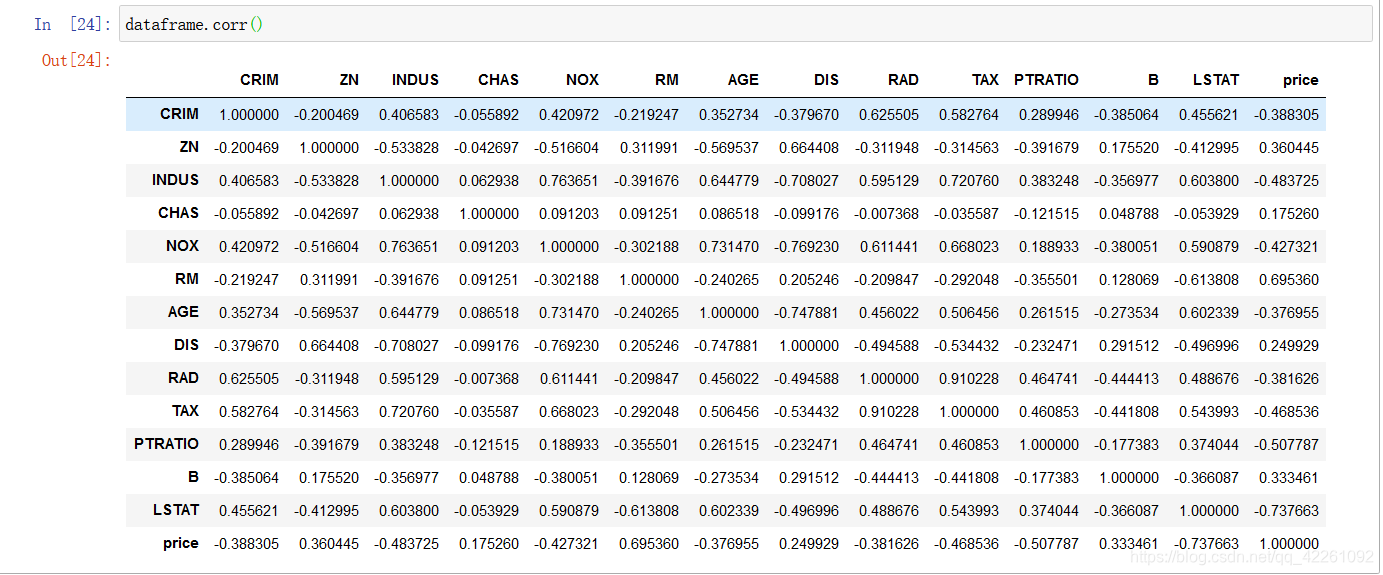Click 0.720760 in the INDUS row
The image size is (1383, 575).
click(x=969, y=181)
